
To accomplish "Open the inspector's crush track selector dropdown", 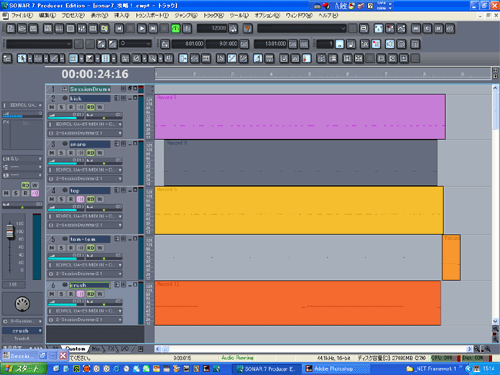I will 23,331.
